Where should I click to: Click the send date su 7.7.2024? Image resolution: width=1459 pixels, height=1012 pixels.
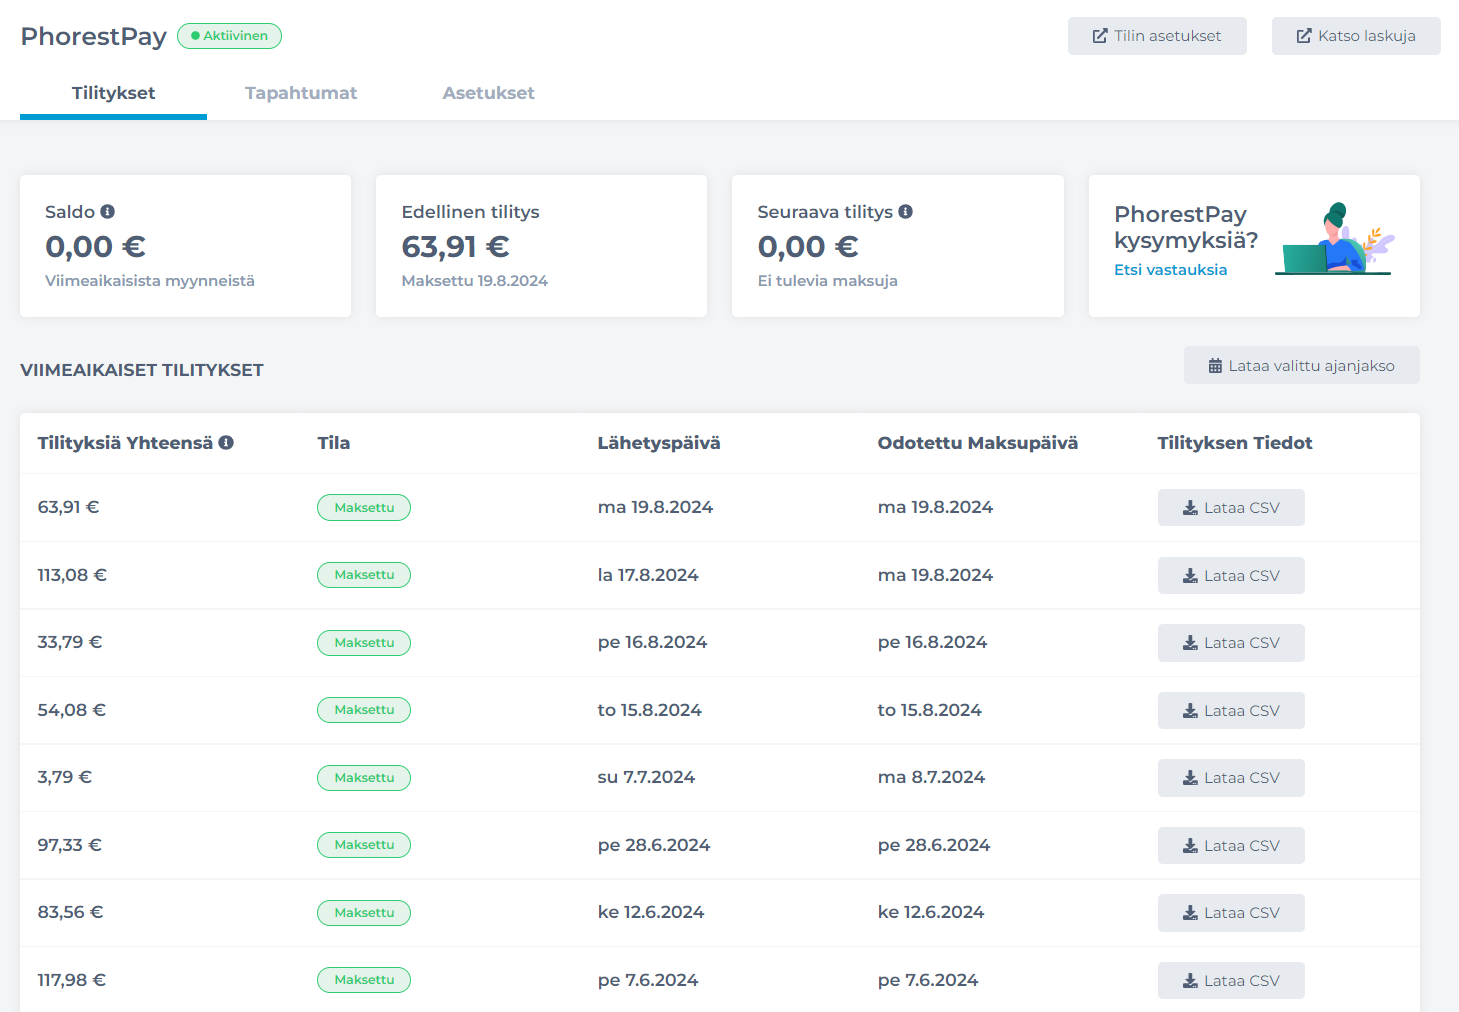click(x=646, y=777)
